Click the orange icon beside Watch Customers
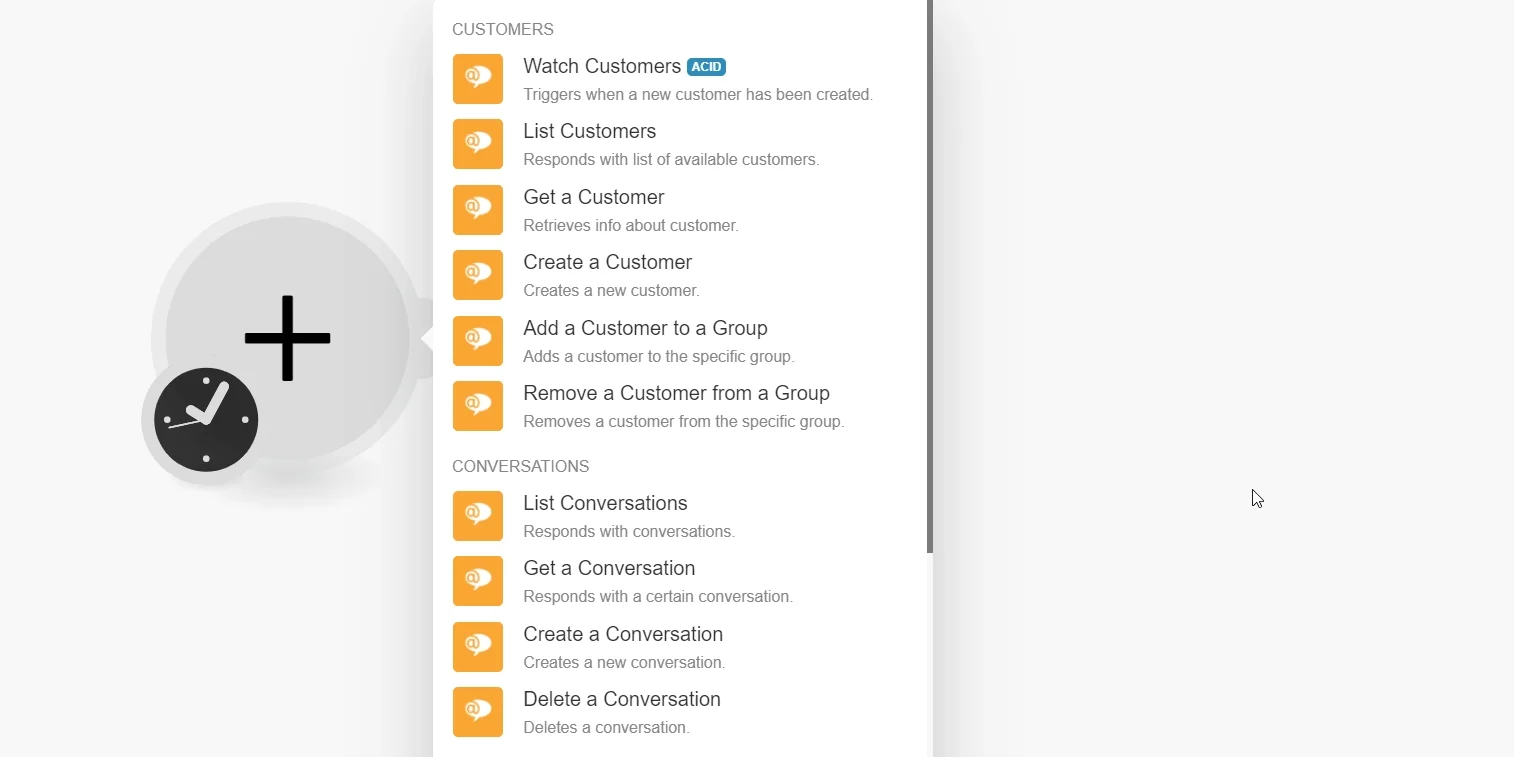 [478, 79]
